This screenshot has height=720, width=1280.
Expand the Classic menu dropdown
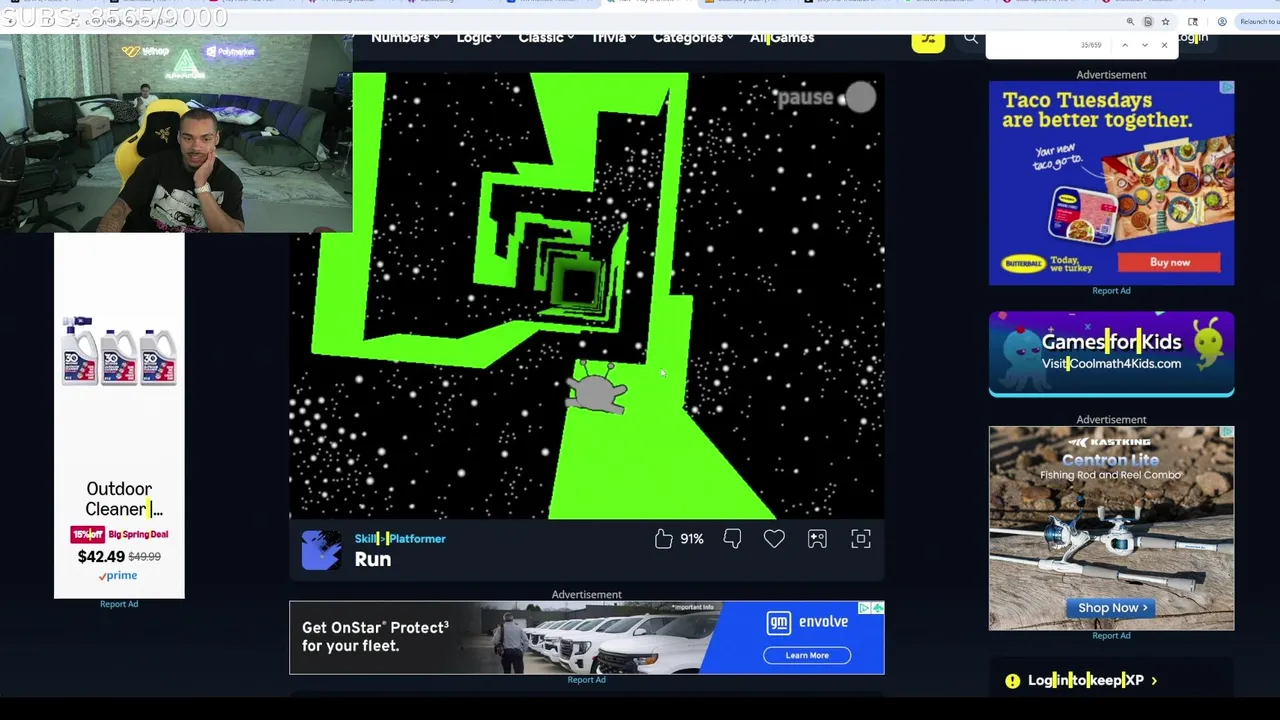click(546, 38)
